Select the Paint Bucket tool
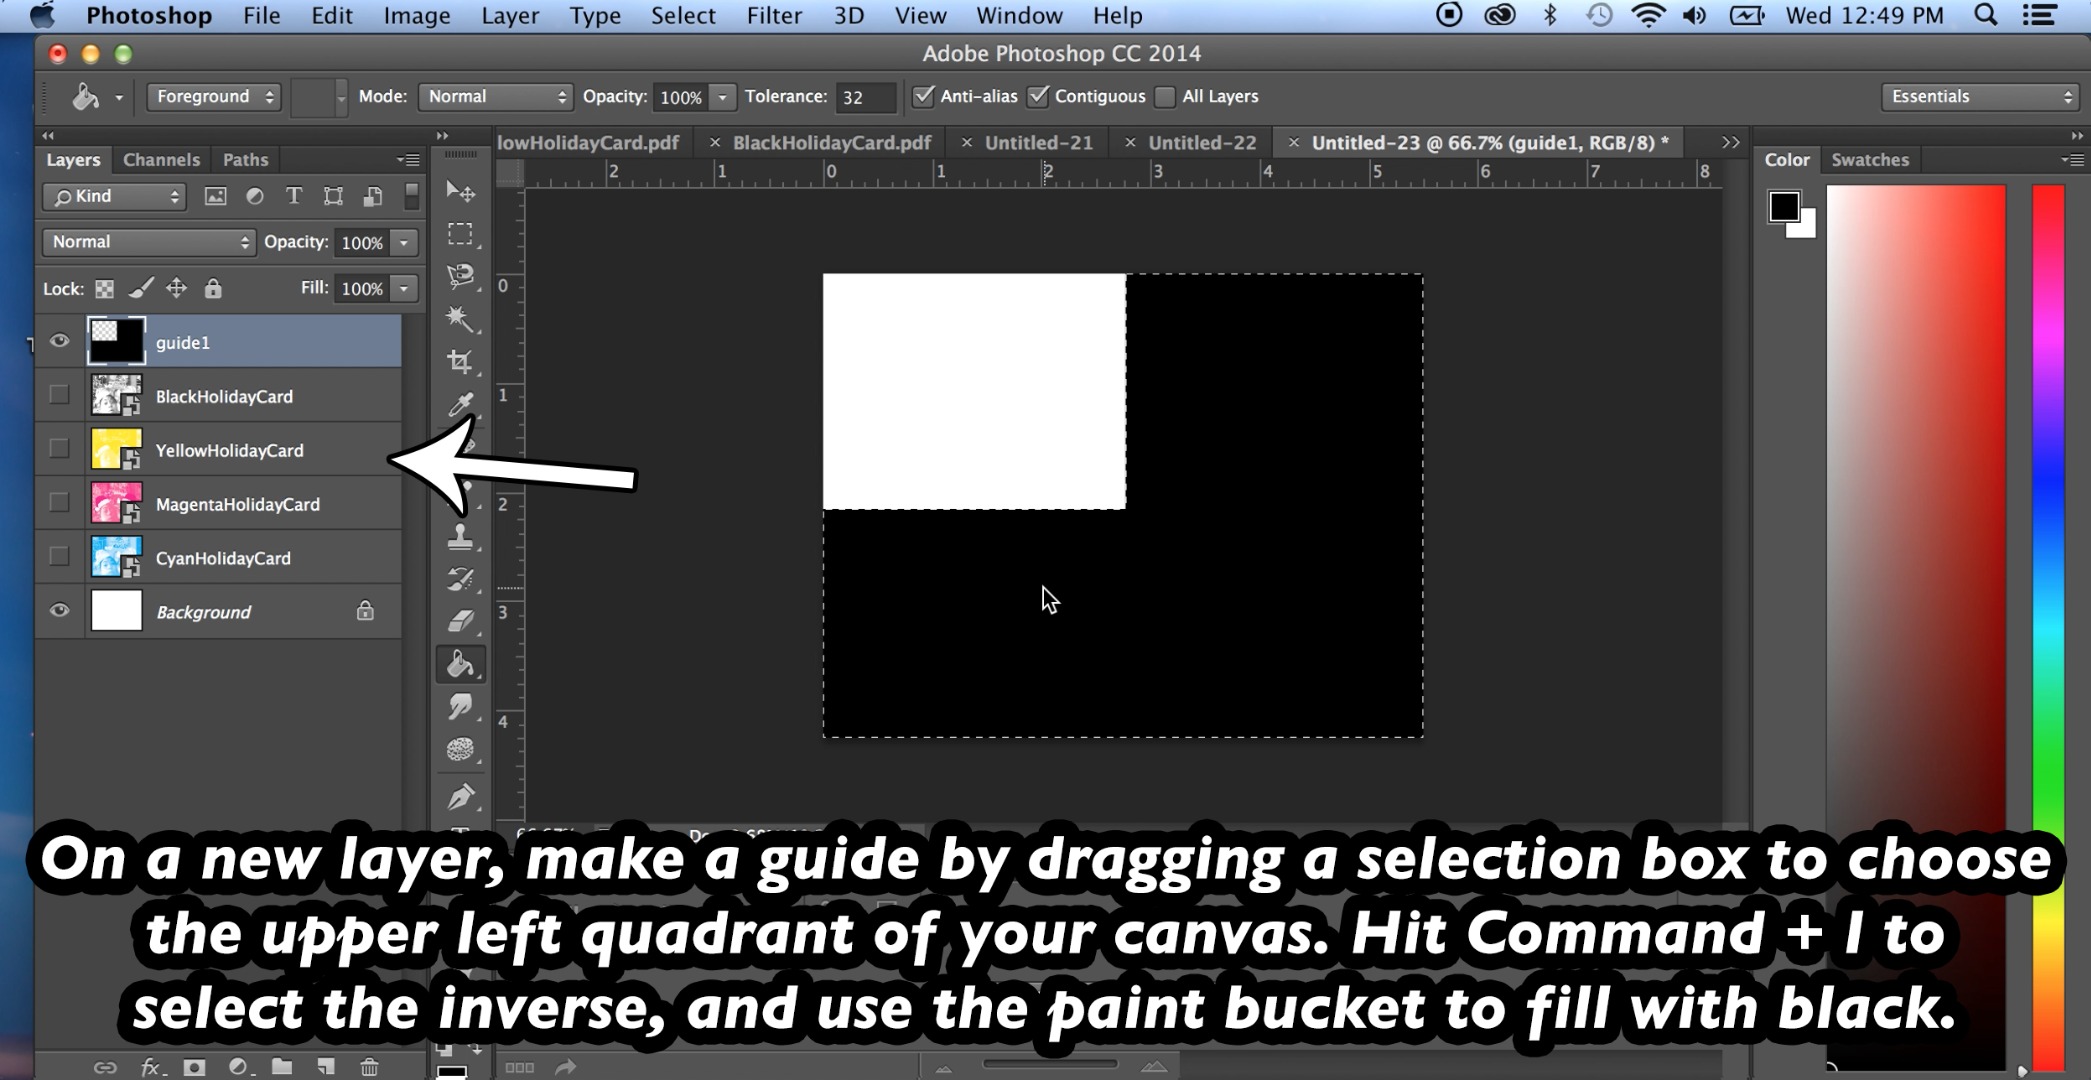 (460, 663)
